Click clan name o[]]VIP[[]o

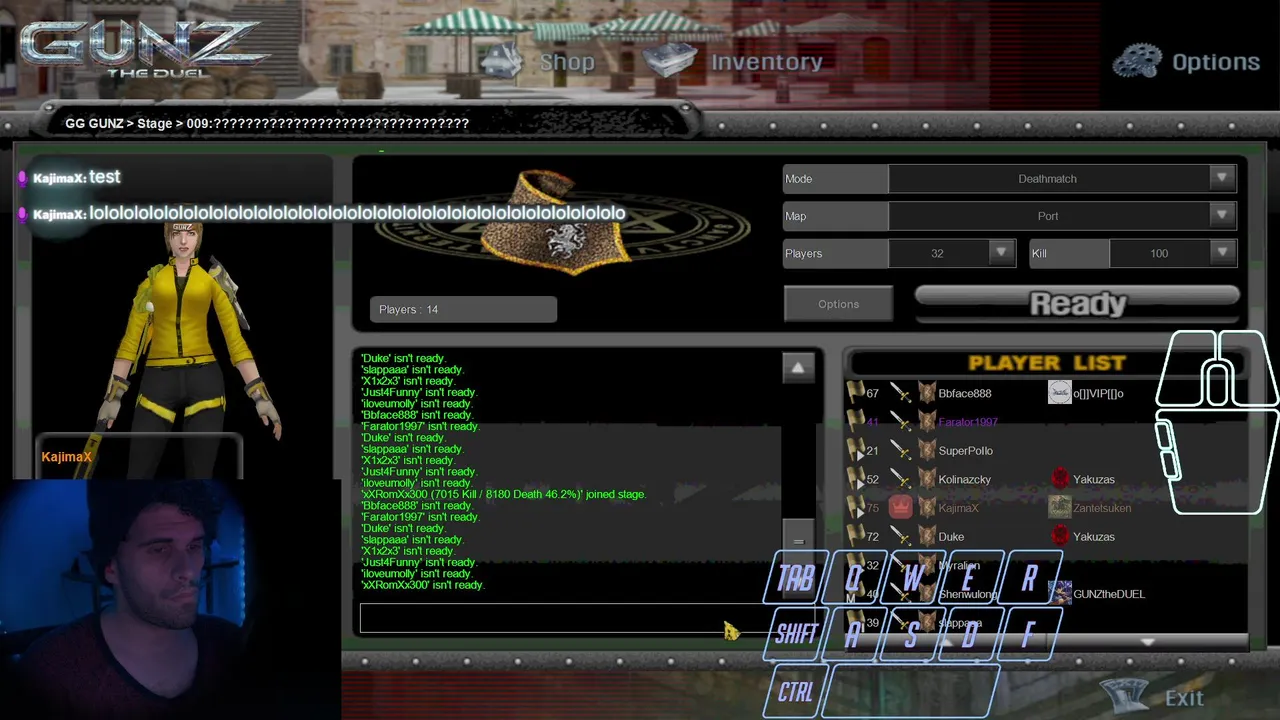pyautogui.click(x=1098, y=393)
